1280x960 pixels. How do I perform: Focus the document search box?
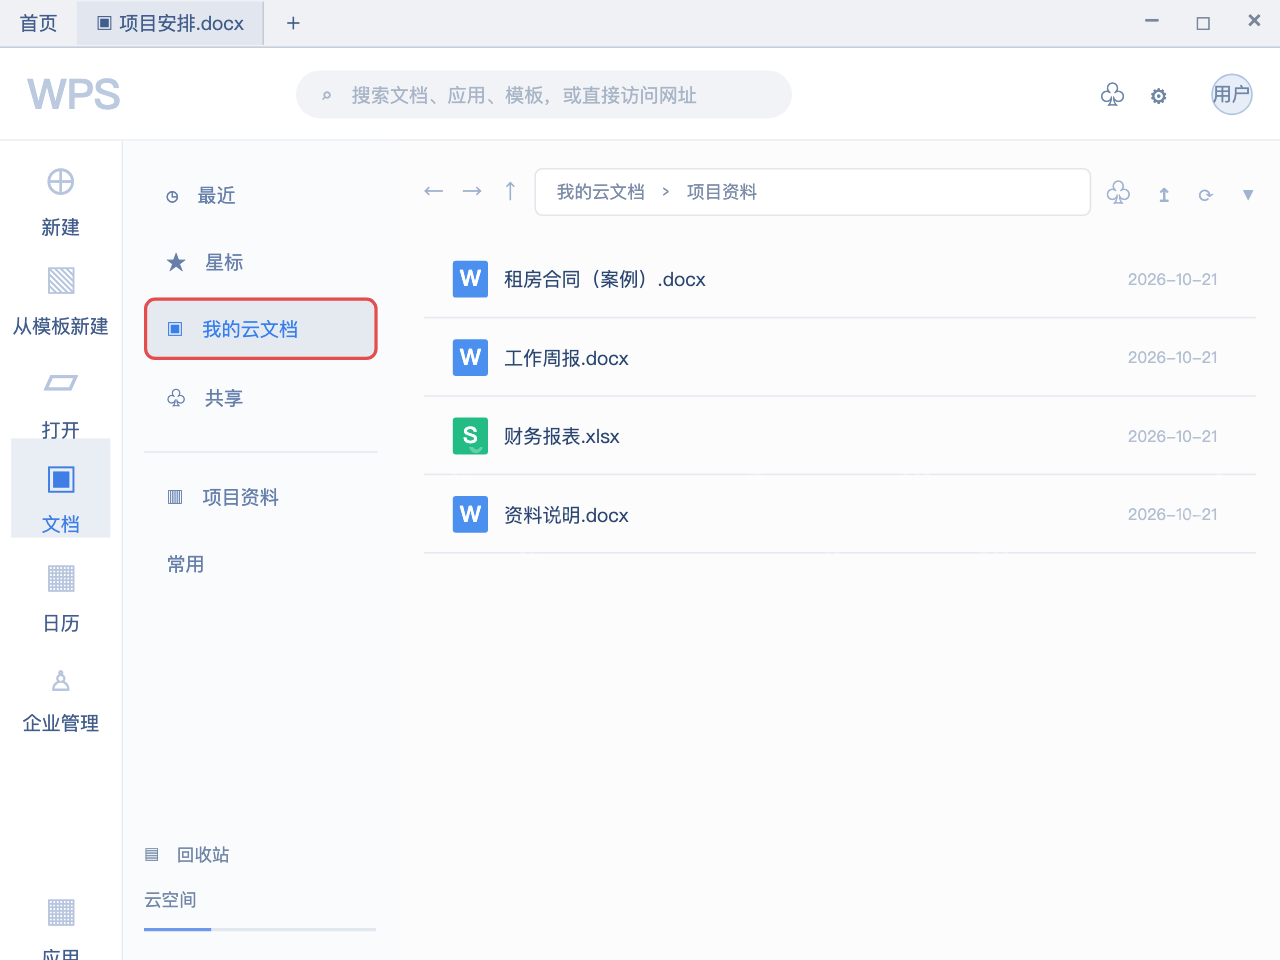click(x=544, y=95)
